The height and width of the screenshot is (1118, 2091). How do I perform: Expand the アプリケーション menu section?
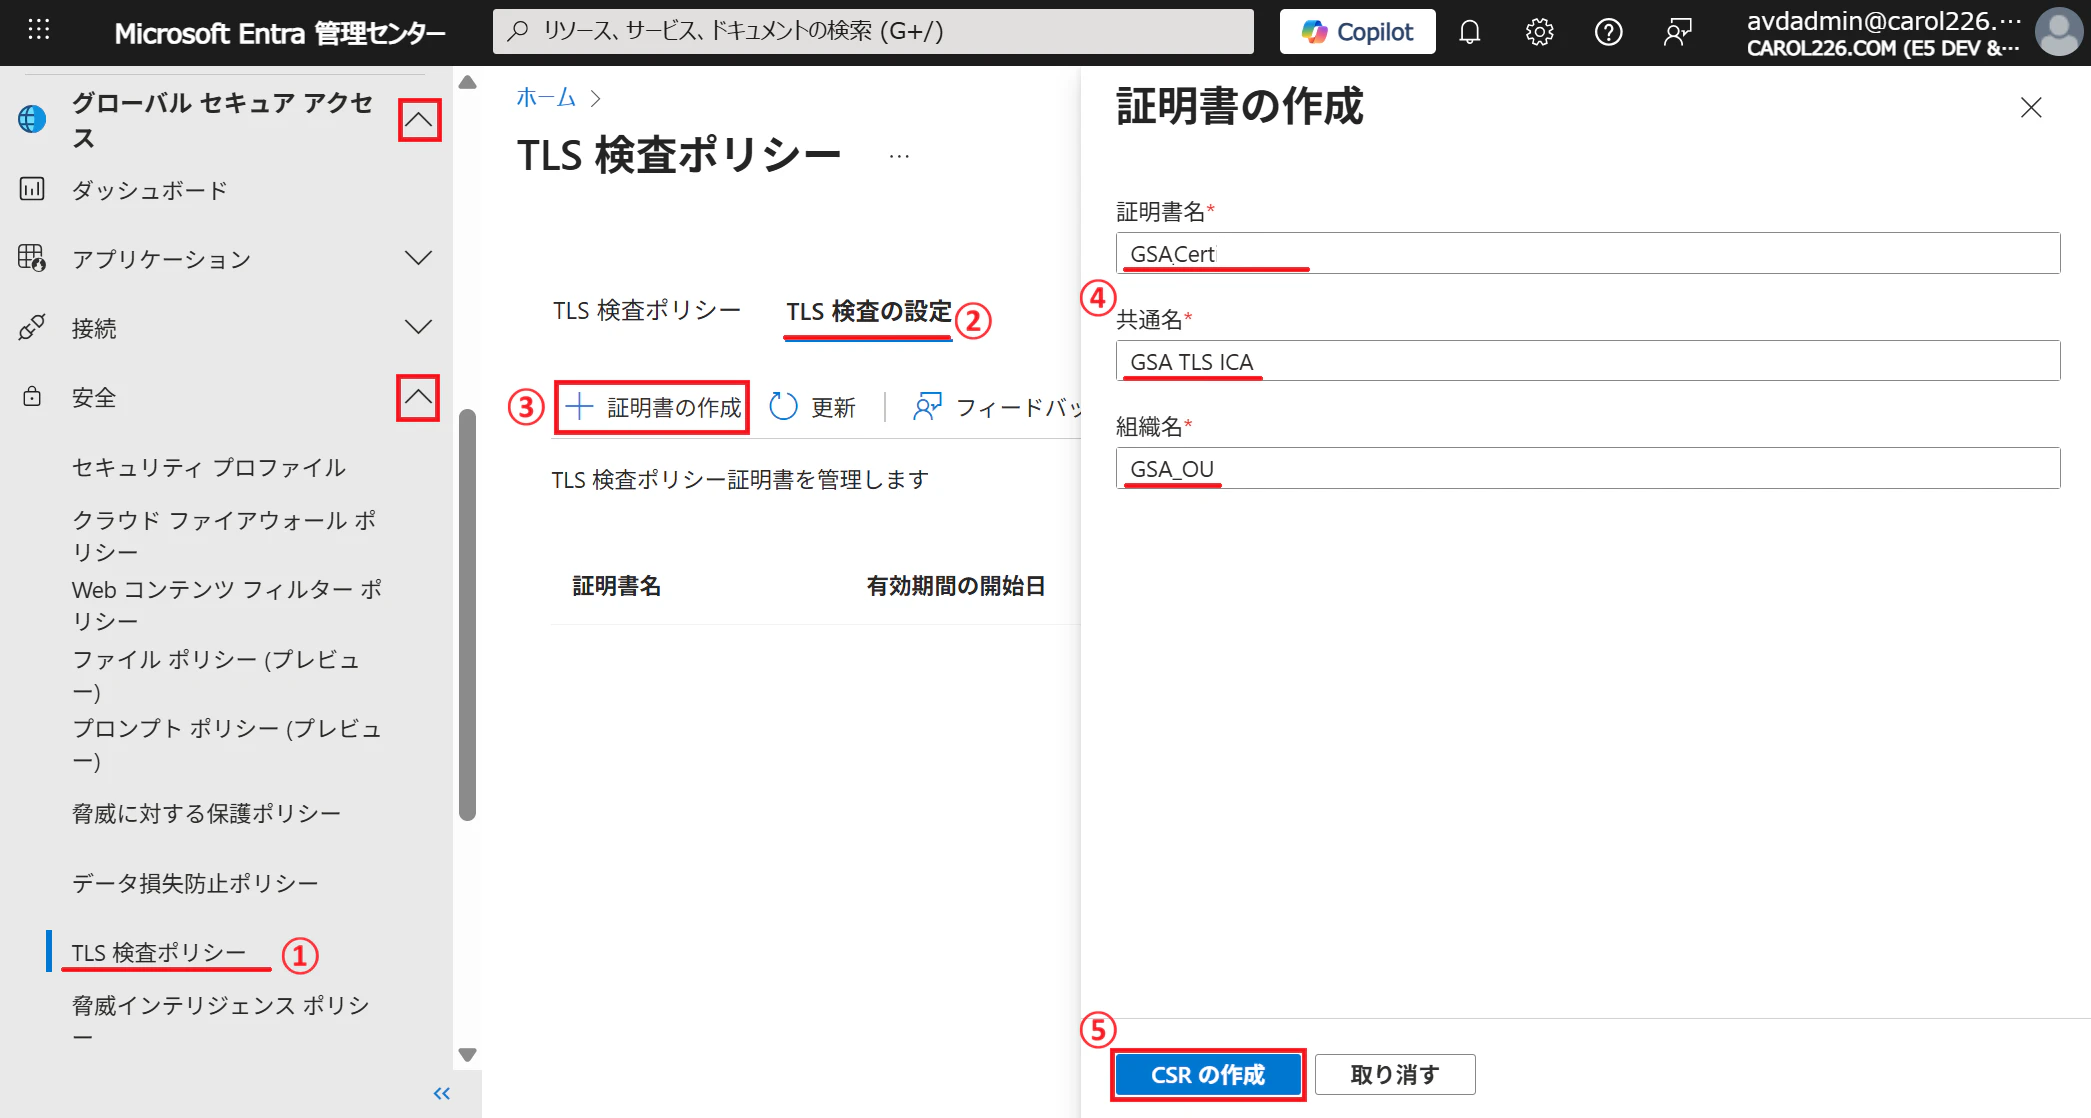418,259
